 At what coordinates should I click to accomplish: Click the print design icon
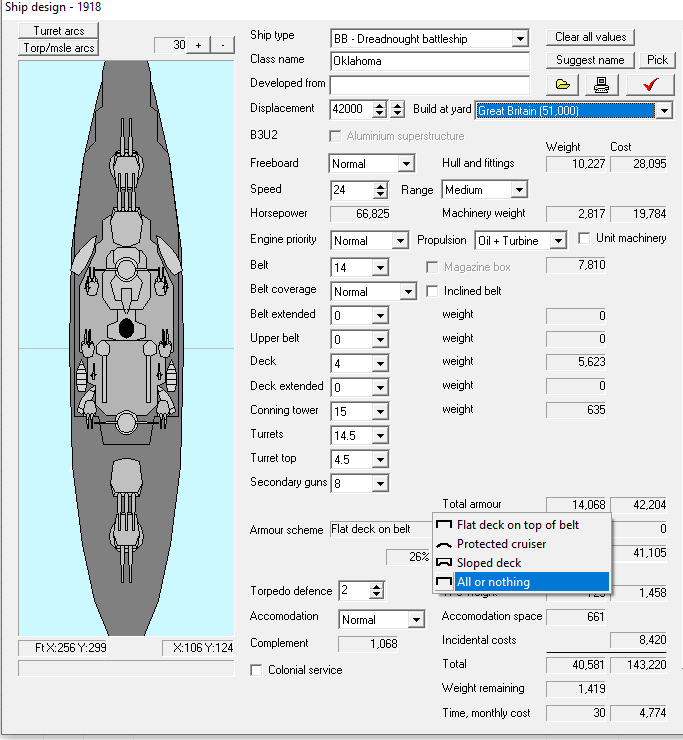pos(601,85)
